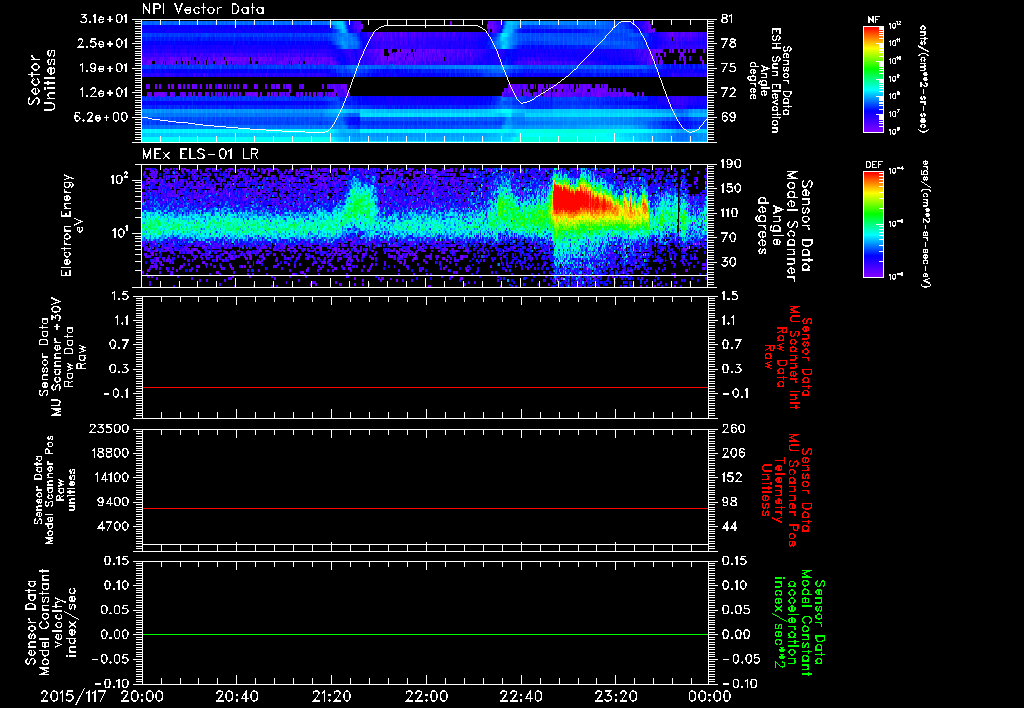The height and width of the screenshot is (708, 1024).
Task: Click the red high-flux burst in the ELS spectrogram
Action: pos(581,199)
